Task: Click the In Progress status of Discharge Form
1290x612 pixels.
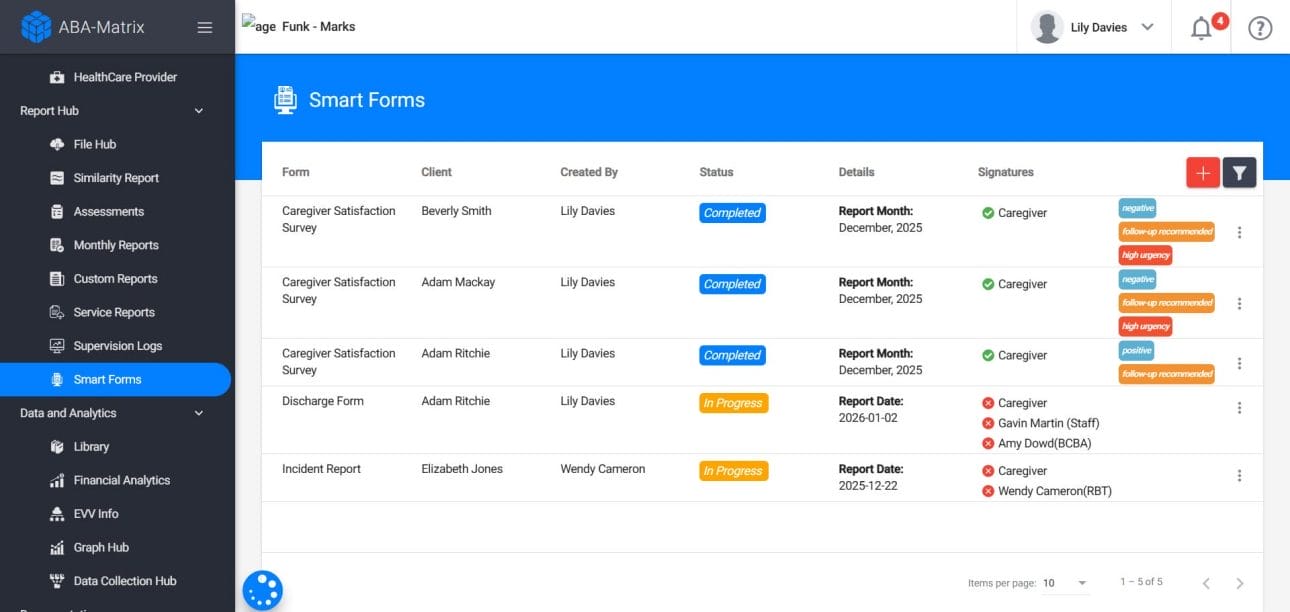Action: coord(733,403)
